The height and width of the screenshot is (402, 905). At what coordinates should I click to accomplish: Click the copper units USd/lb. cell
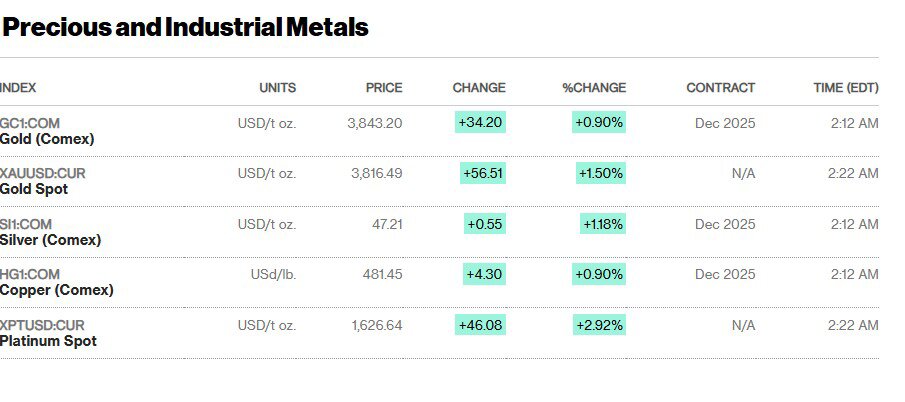tap(274, 274)
